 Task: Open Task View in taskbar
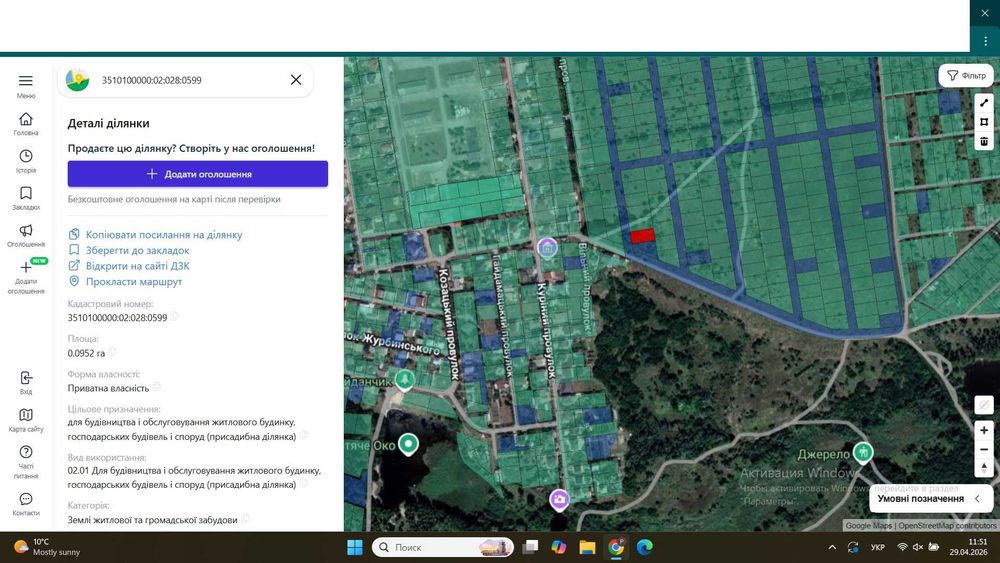click(530, 547)
